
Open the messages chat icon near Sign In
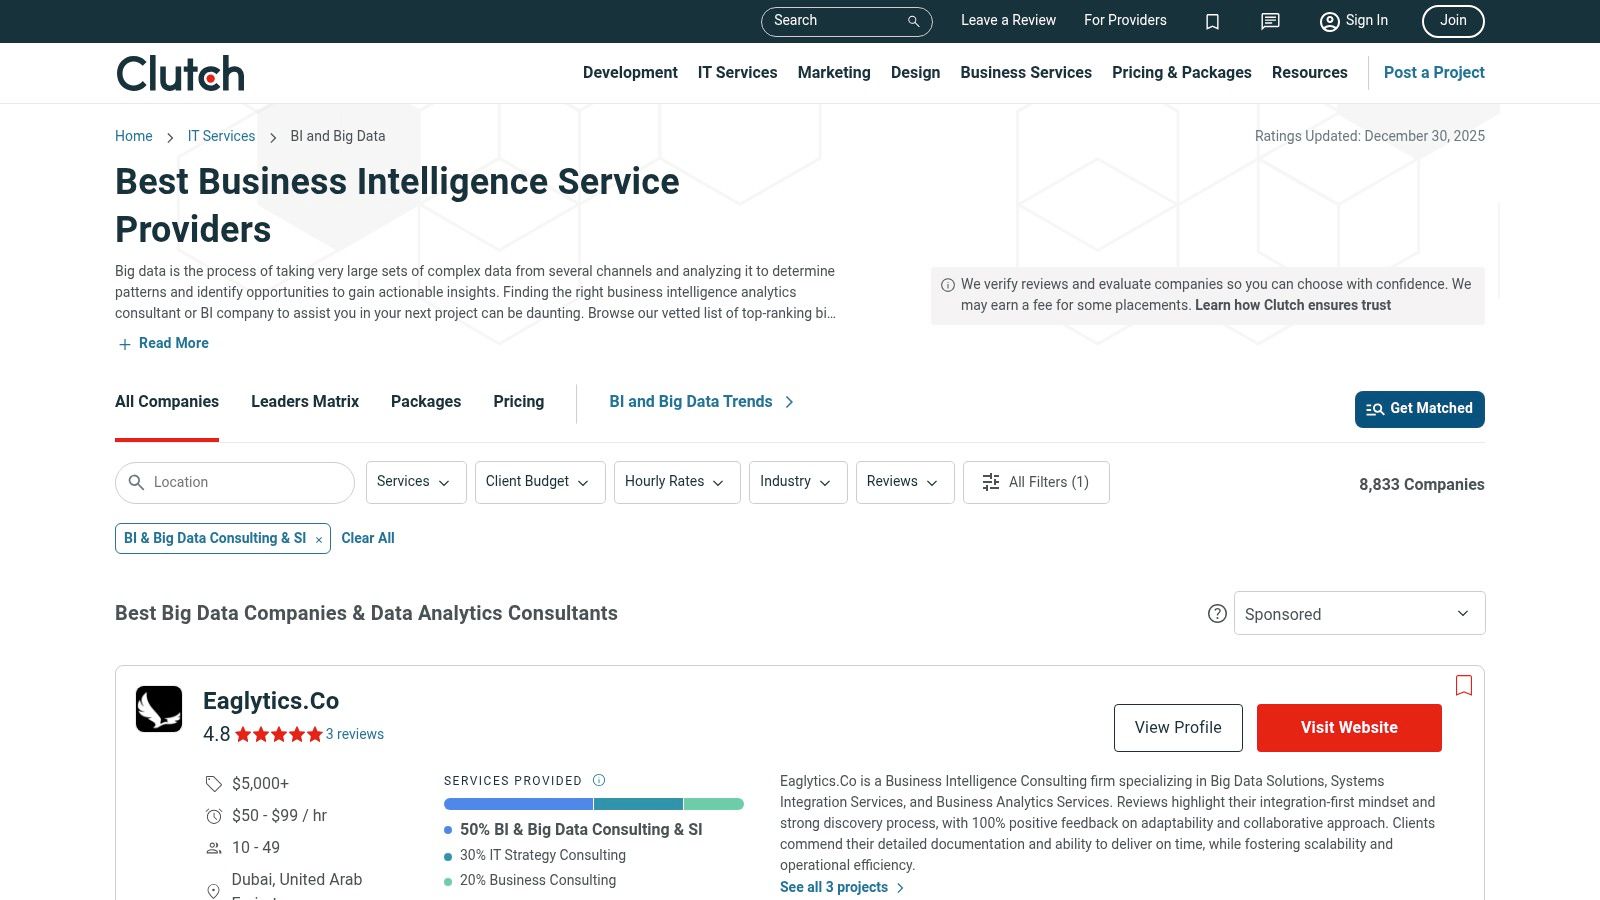1269,21
